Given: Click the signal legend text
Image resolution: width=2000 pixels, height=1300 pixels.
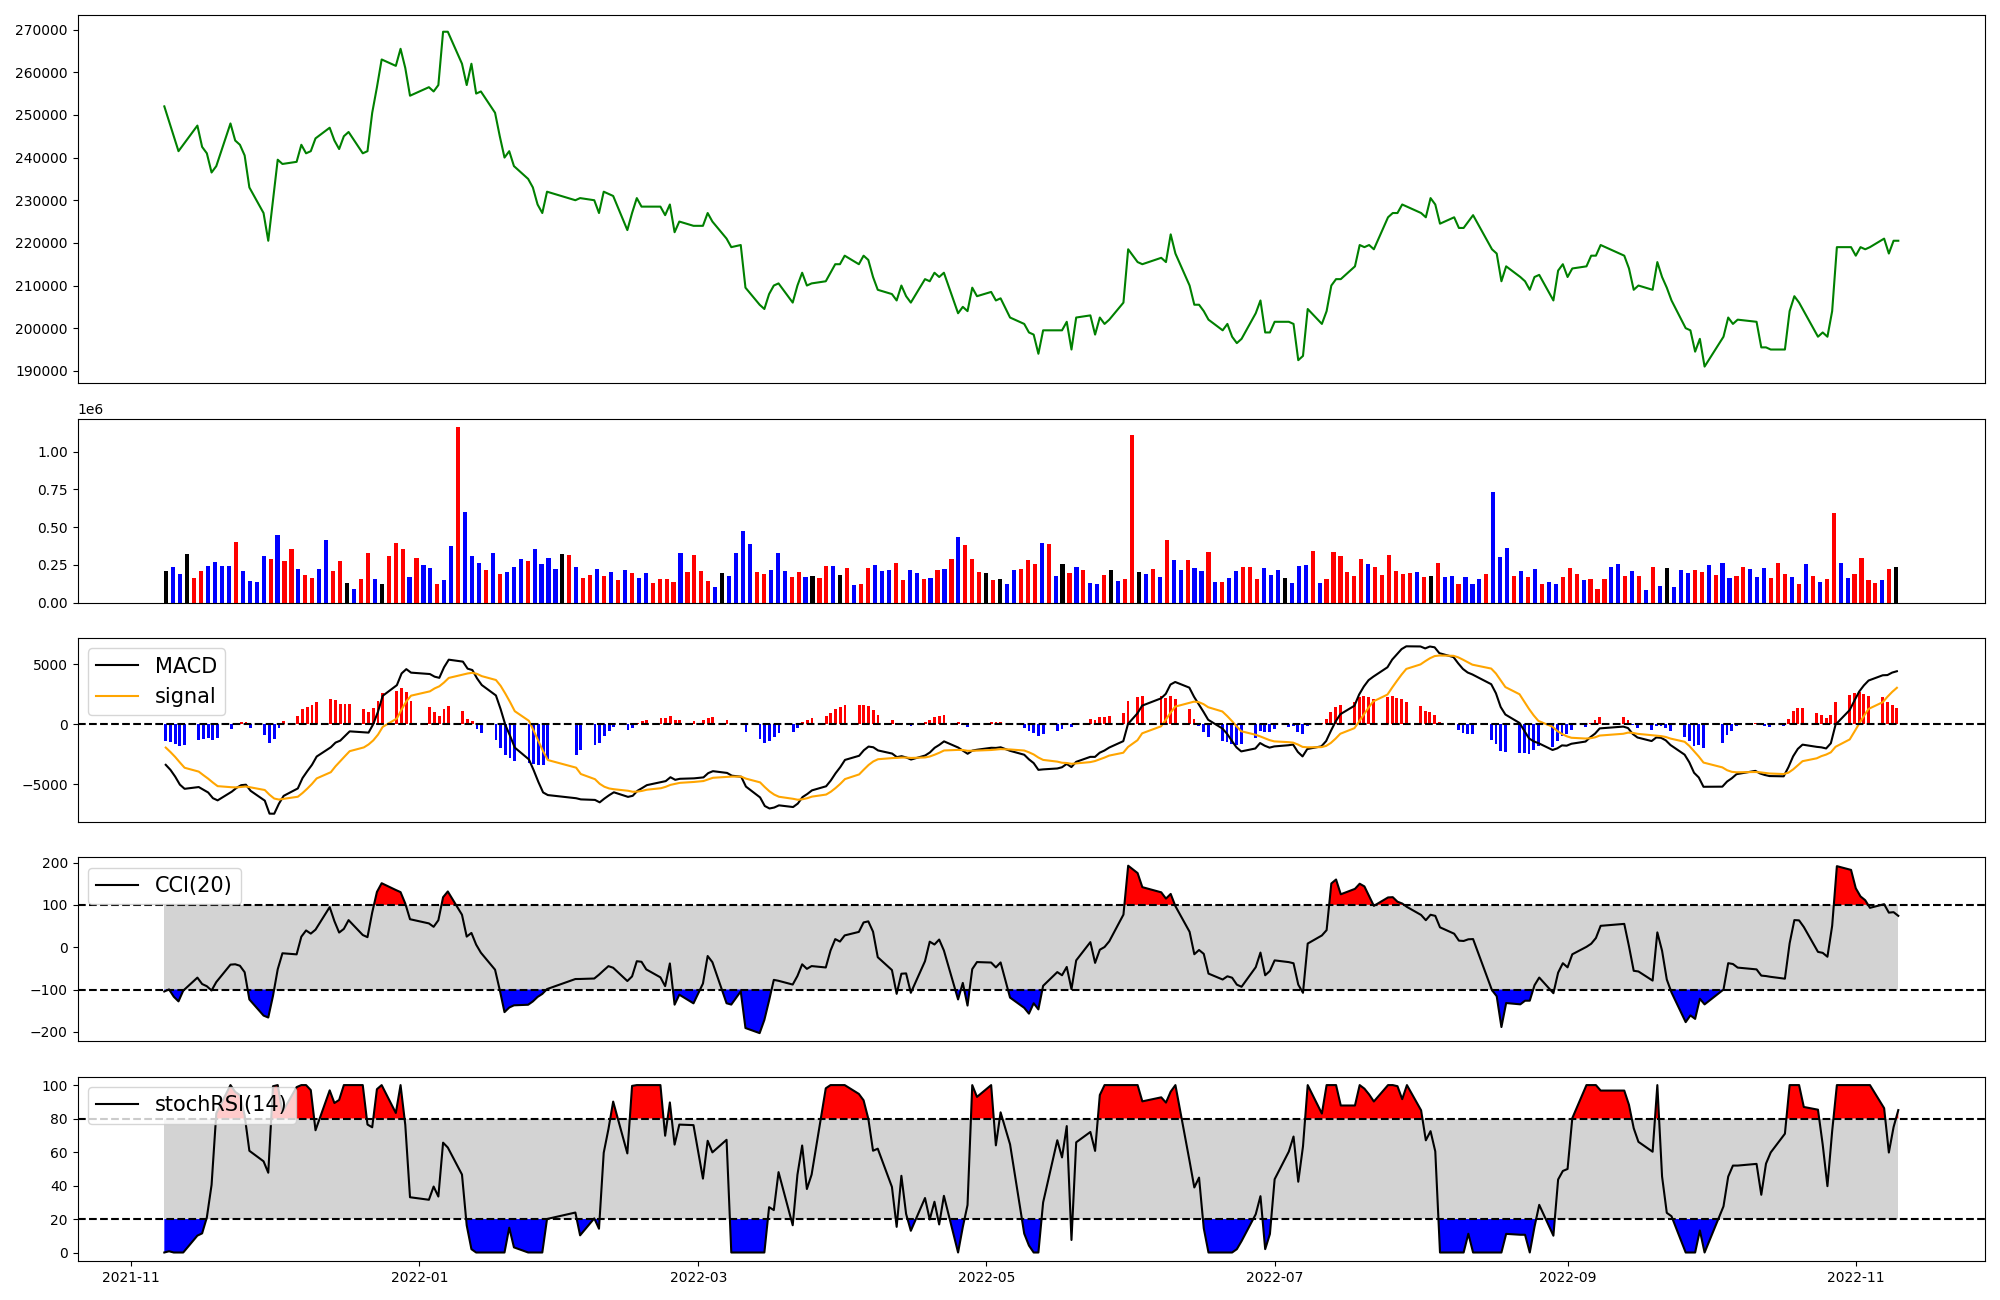Looking at the screenshot, I should pyautogui.click(x=185, y=696).
